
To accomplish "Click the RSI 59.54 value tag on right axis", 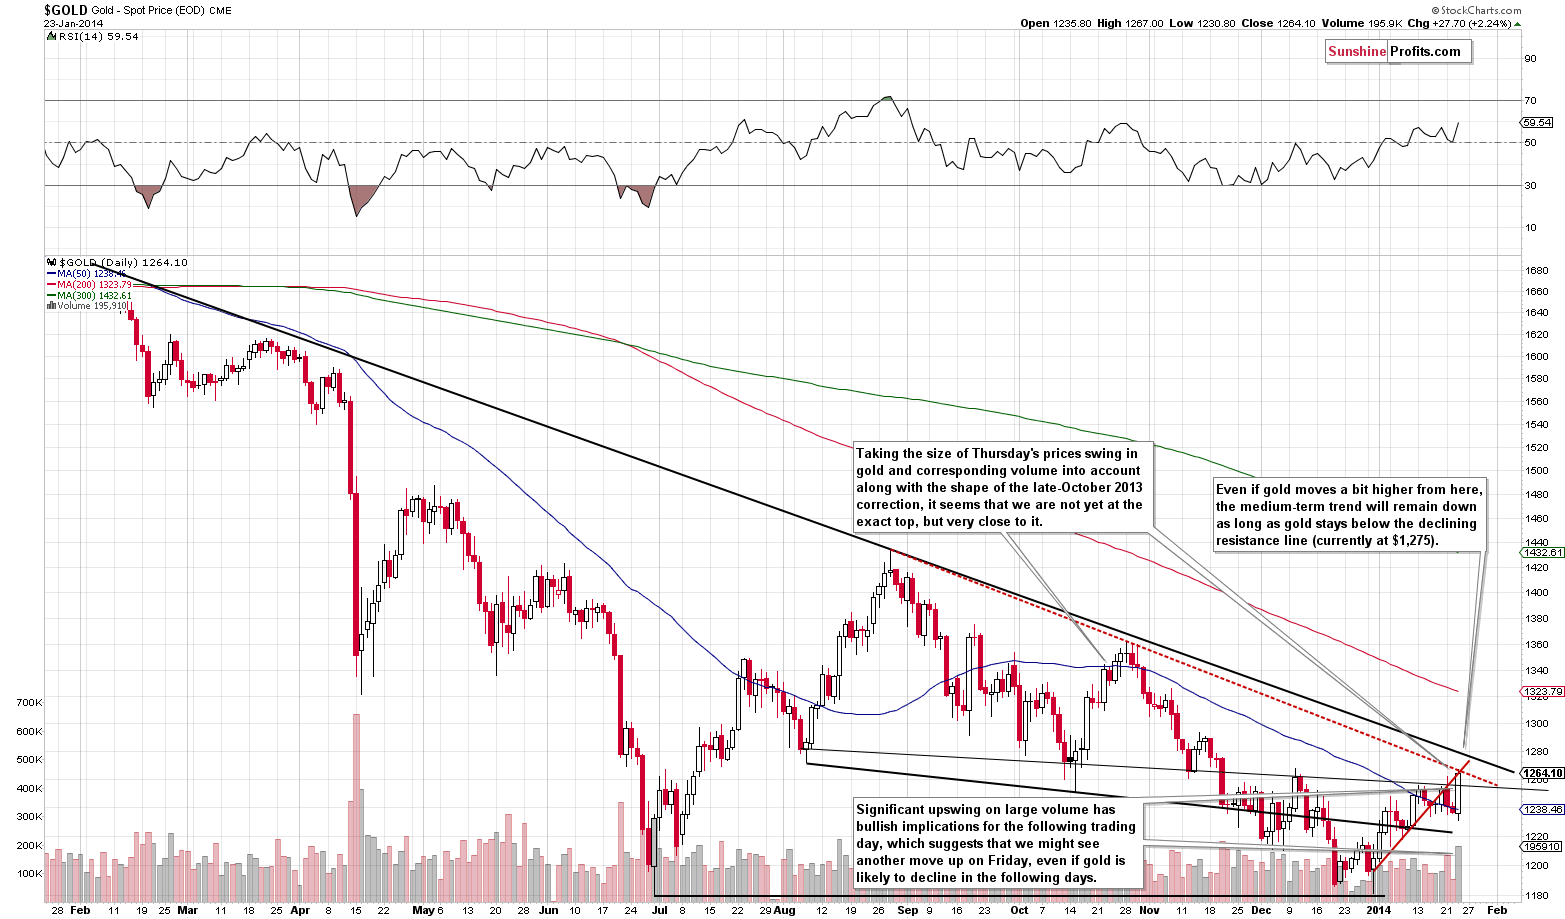I will click(1537, 123).
